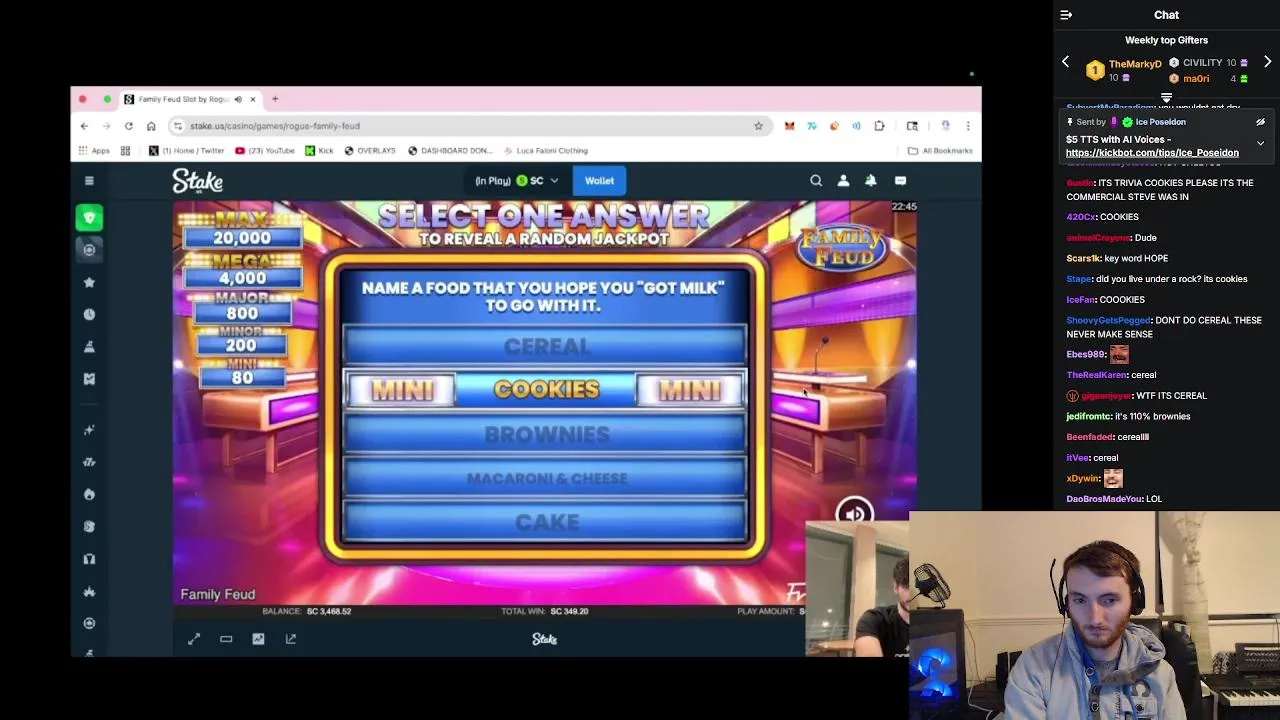Open live stats chart icon below game

[x=258, y=639]
